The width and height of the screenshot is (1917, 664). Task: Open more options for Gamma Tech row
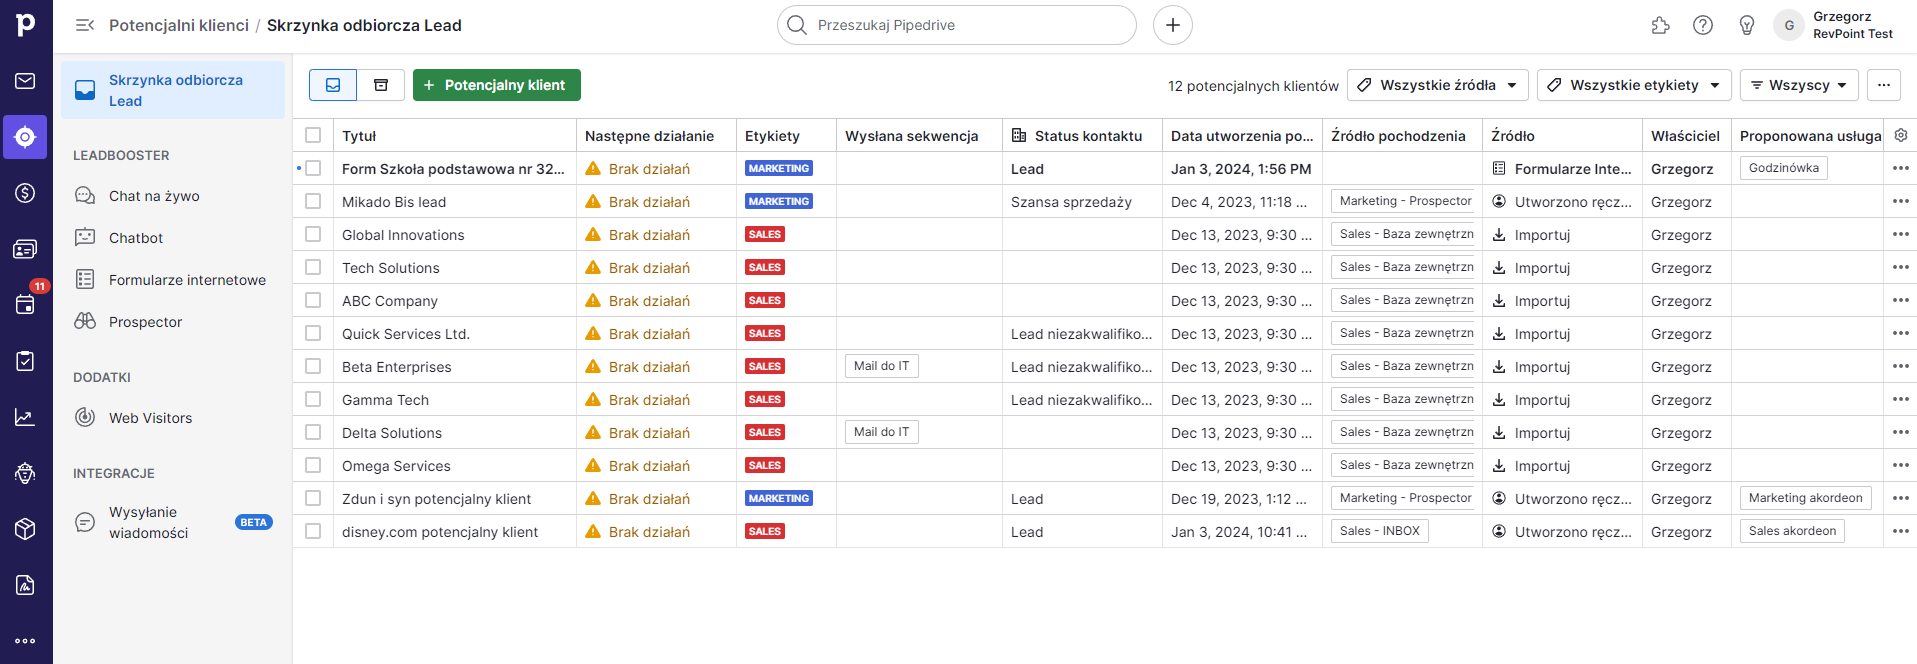[x=1901, y=399]
